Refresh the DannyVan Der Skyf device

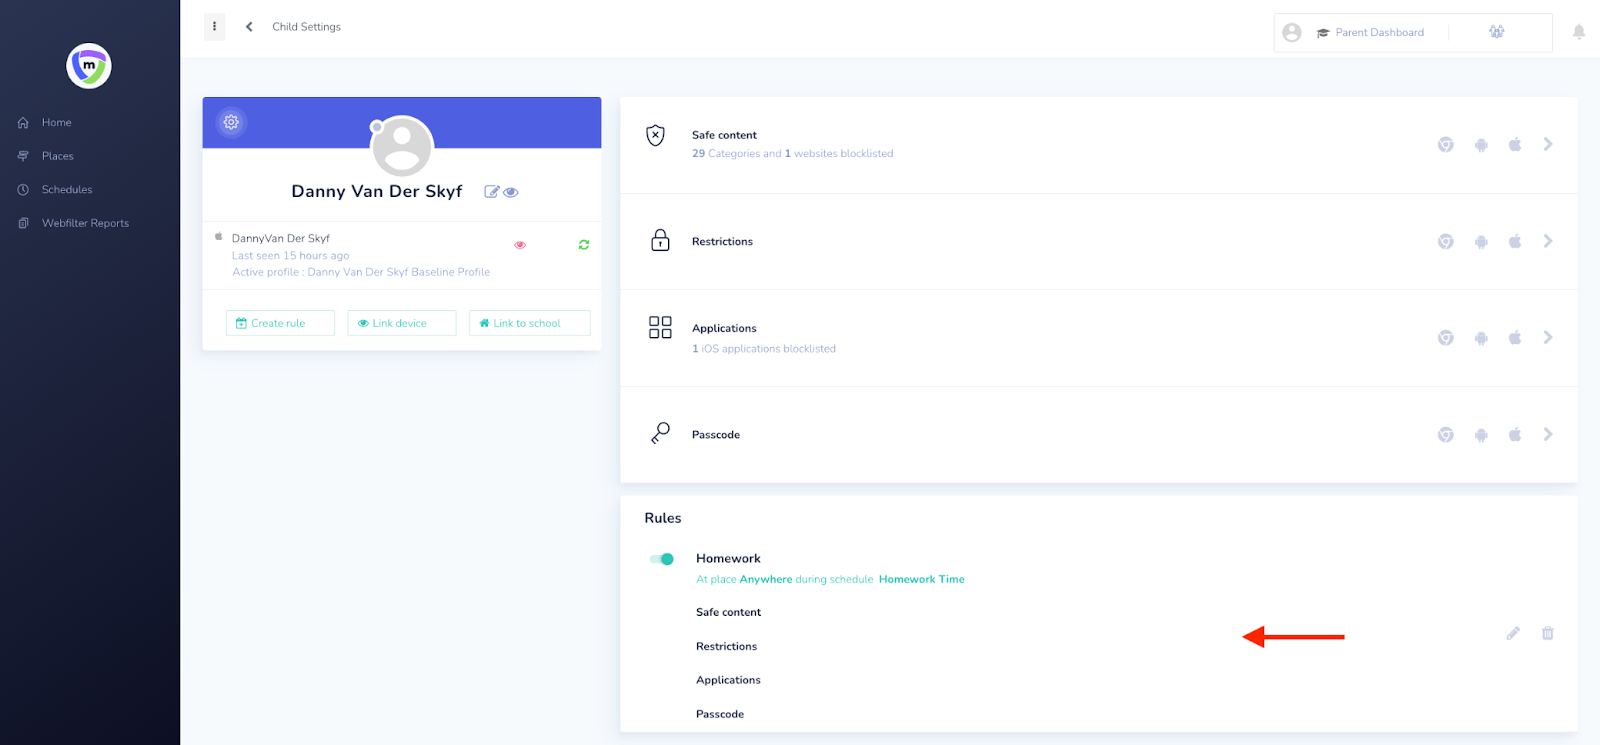pyautogui.click(x=584, y=245)
